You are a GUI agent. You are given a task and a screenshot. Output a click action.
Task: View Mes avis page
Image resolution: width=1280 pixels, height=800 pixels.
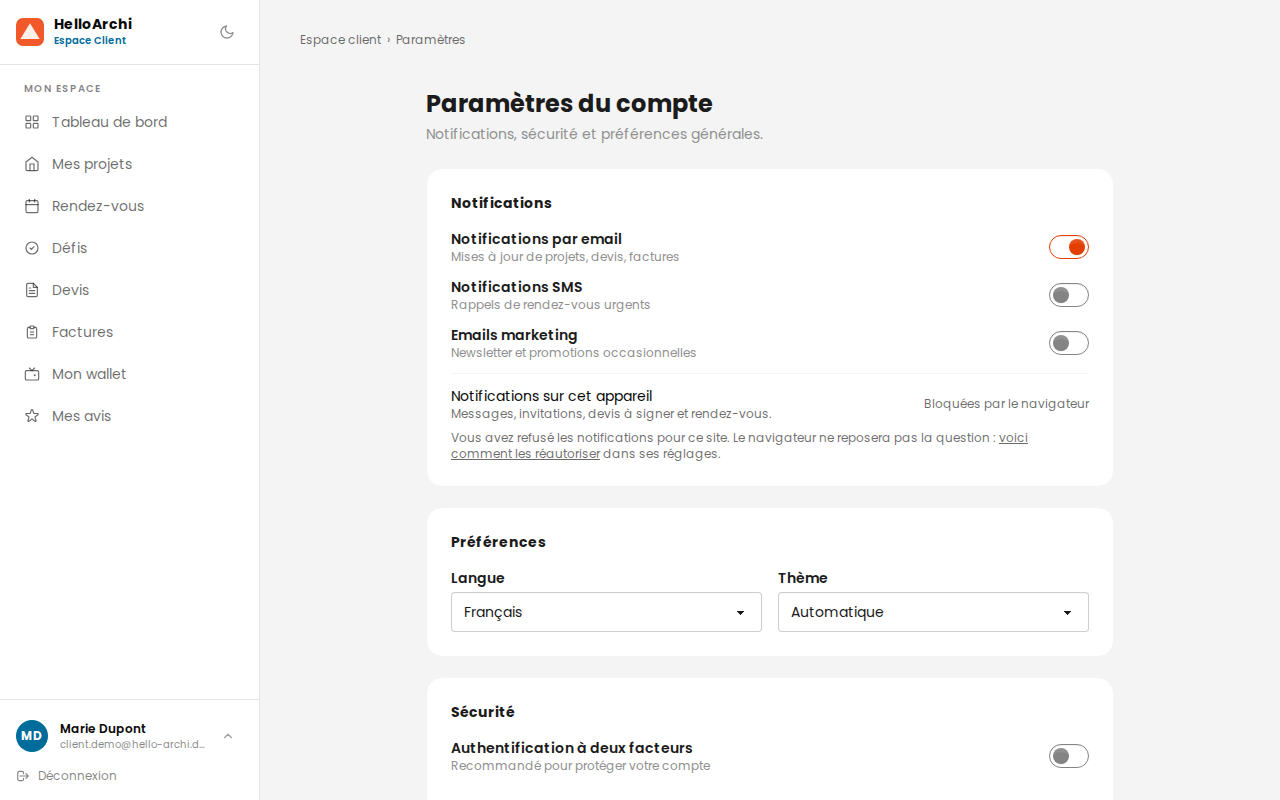(130, 416)
